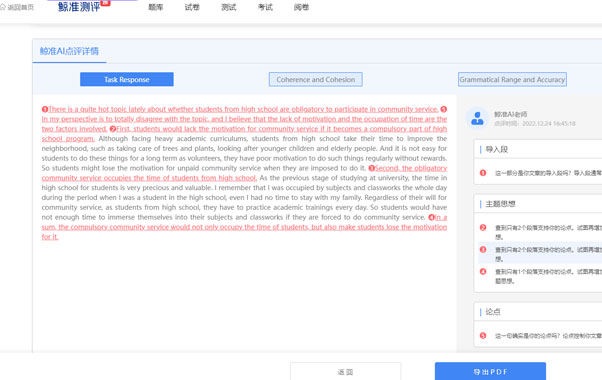Click red marker 2 before 'First, students'
This screenshot has height=380, width=602.
click(112, 129)
